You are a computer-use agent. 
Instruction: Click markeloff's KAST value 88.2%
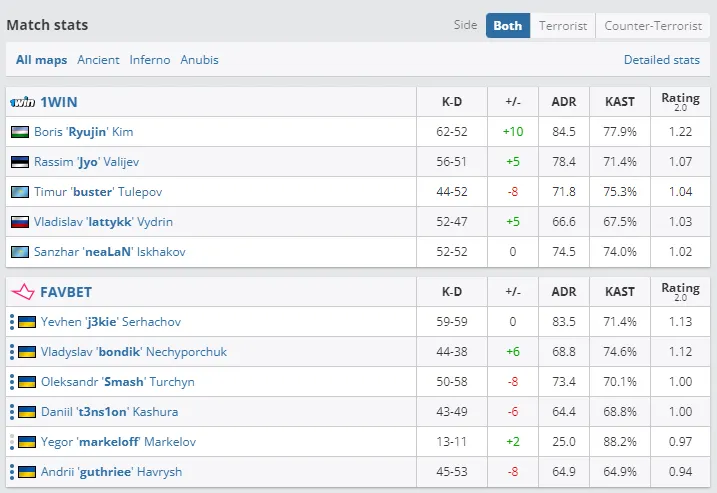[620, 442]
